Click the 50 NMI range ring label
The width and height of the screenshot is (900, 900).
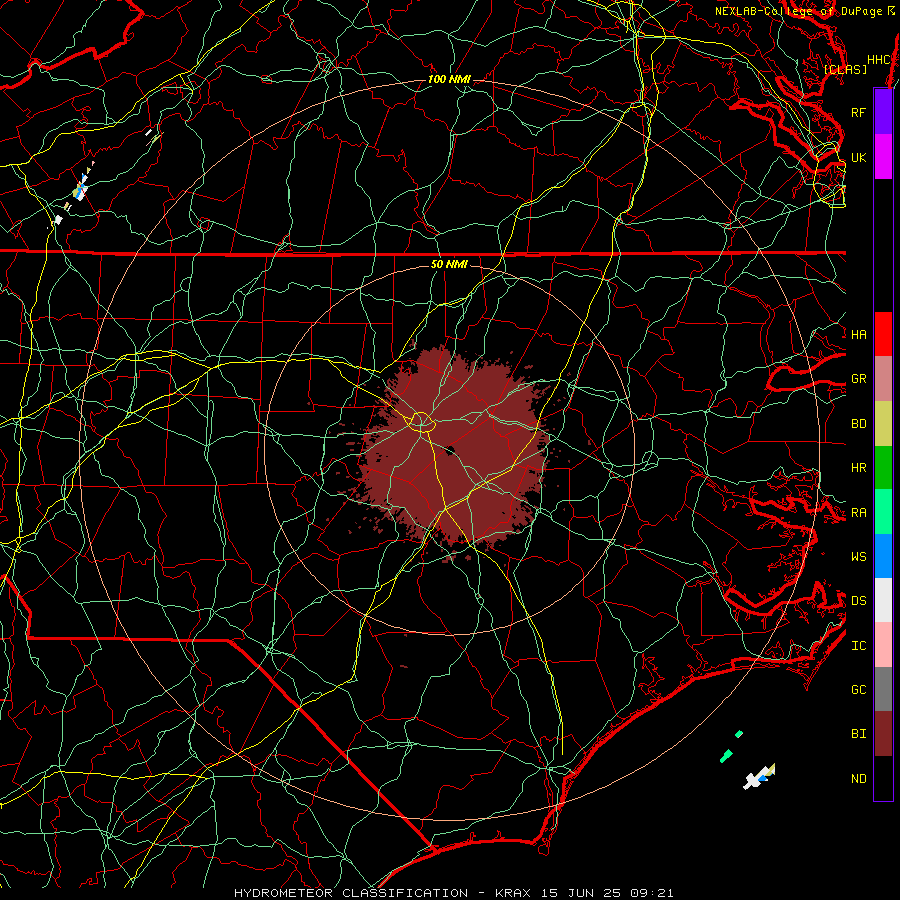click(x=449, y=264)
